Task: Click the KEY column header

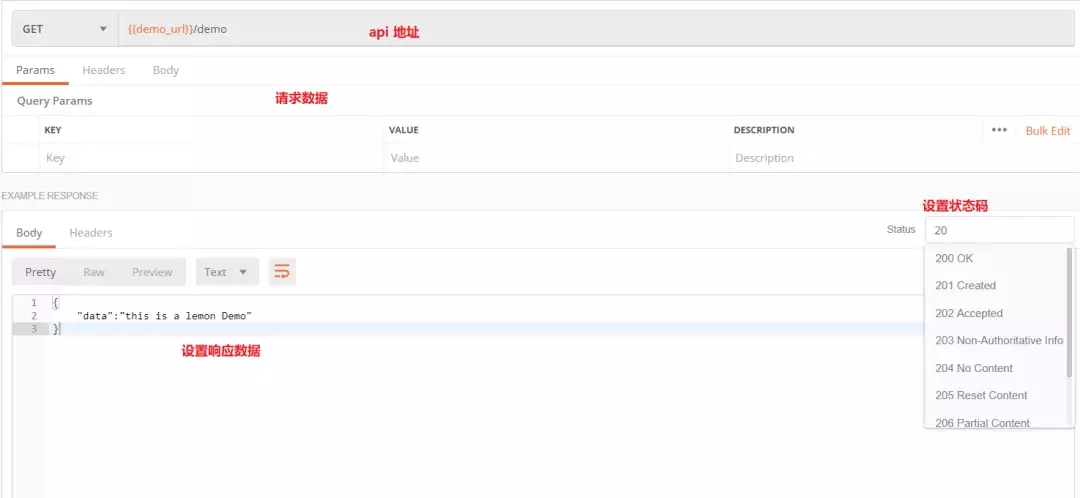Action: coord(53,129)
